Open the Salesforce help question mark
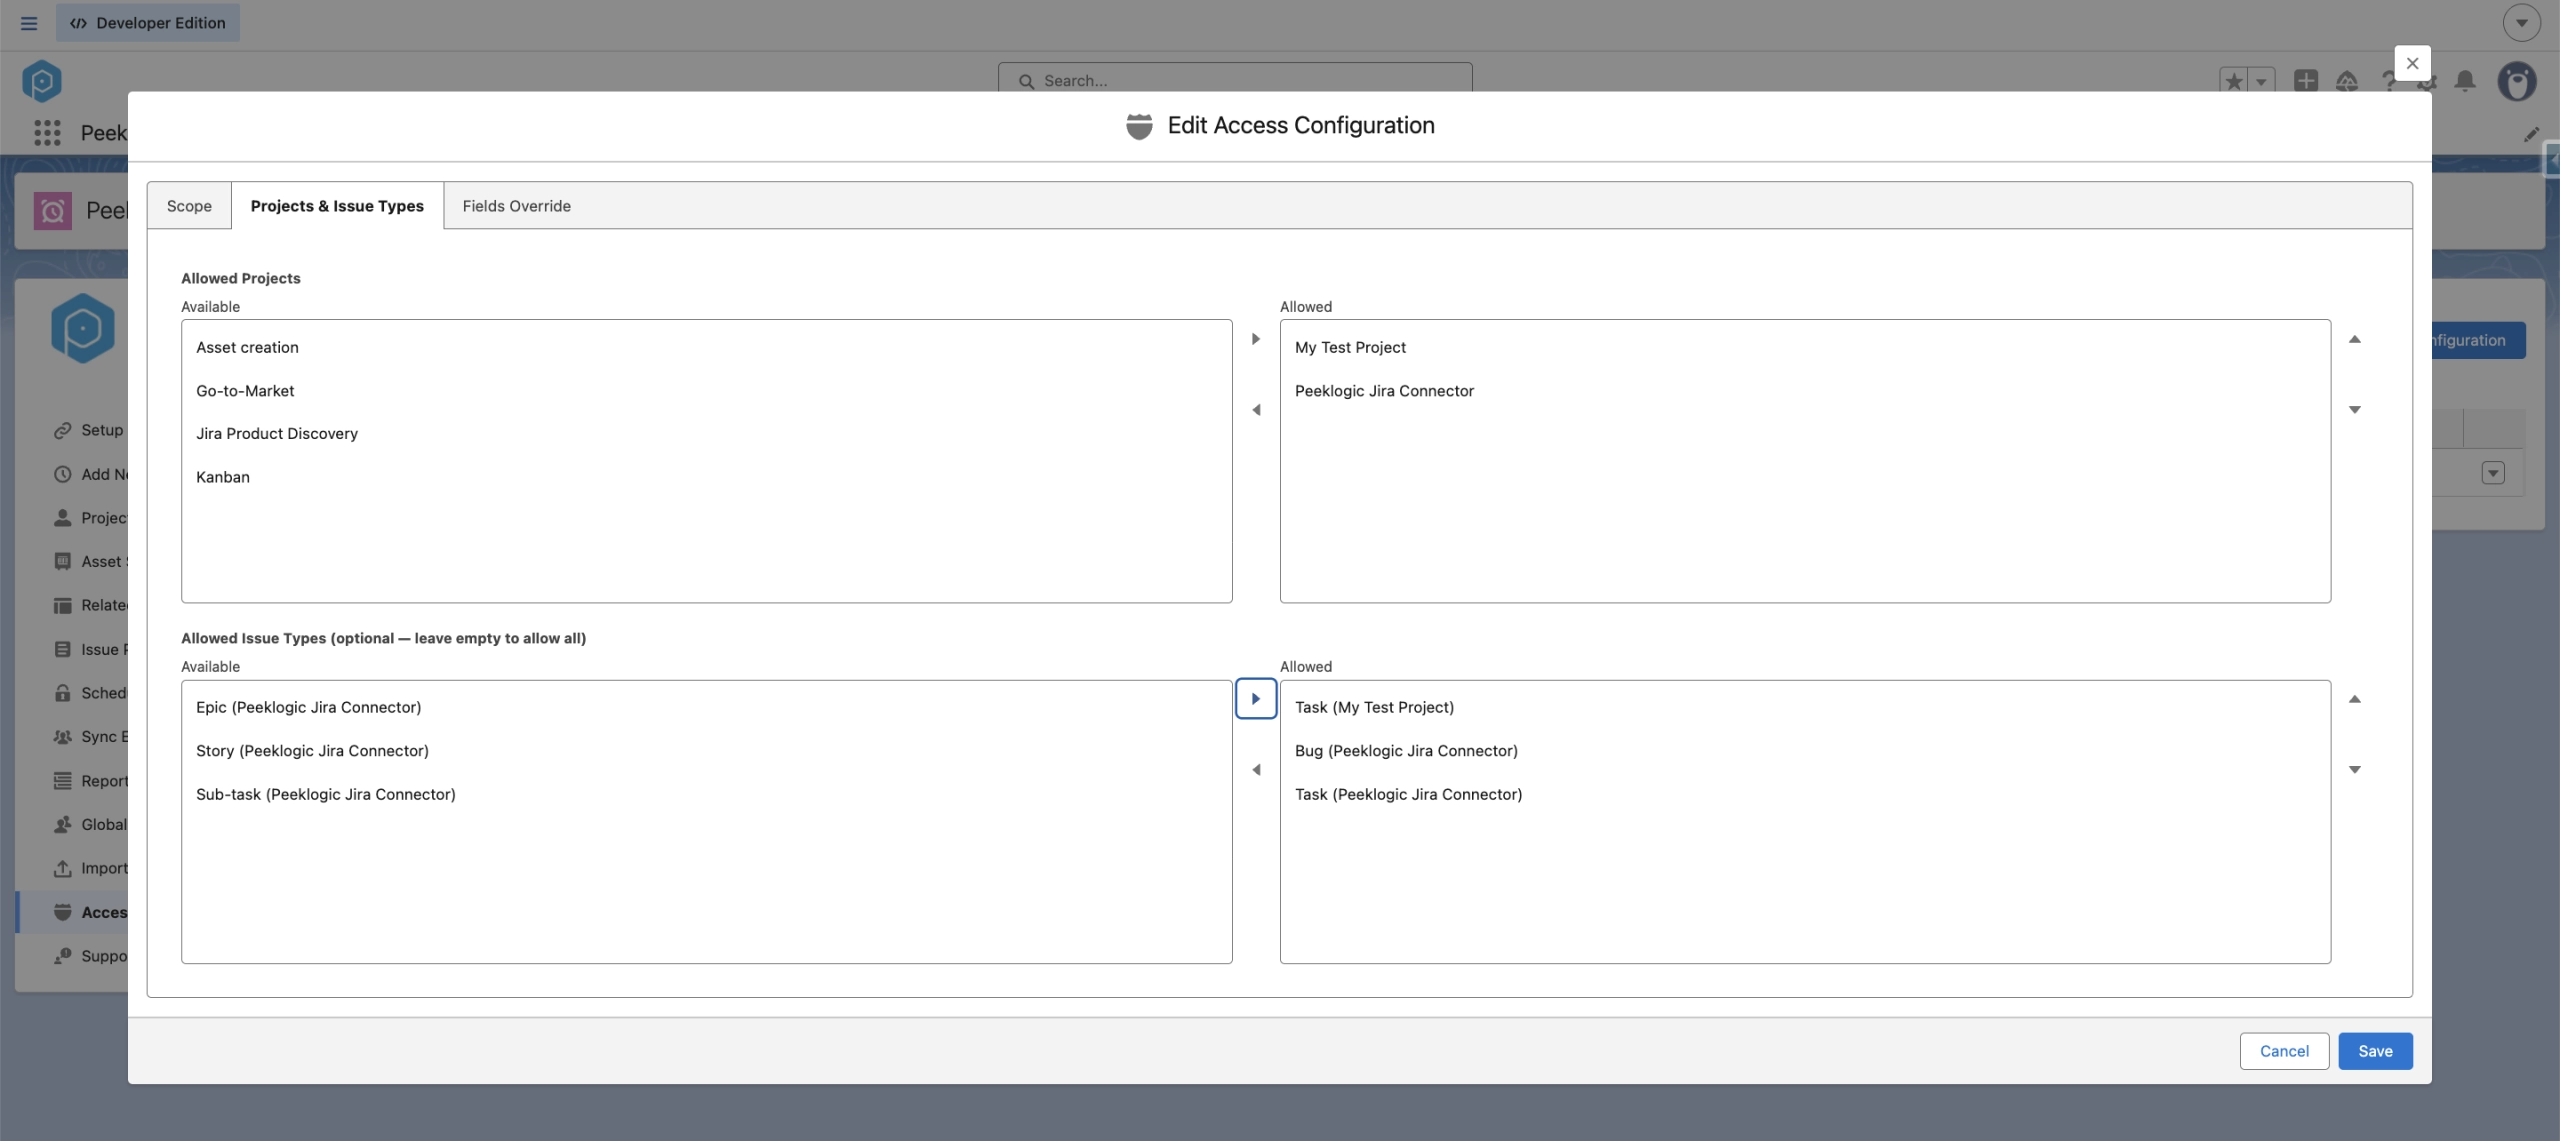The width and height of the screenshot is (2560, 1141). tap(2387, 81)
